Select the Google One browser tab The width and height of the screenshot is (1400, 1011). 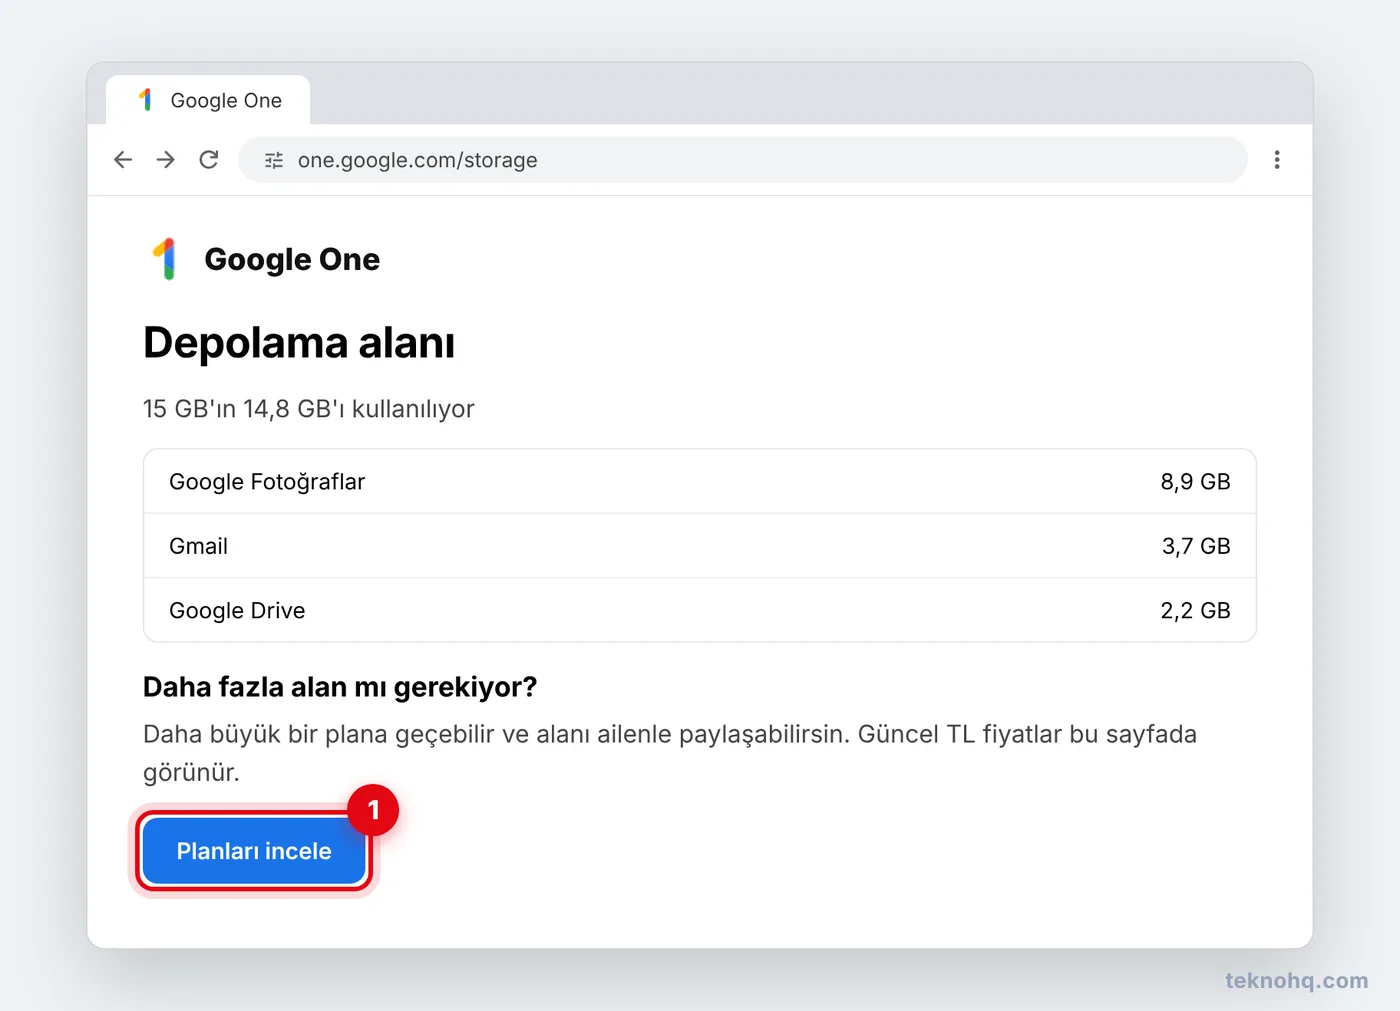pos(208,100)
